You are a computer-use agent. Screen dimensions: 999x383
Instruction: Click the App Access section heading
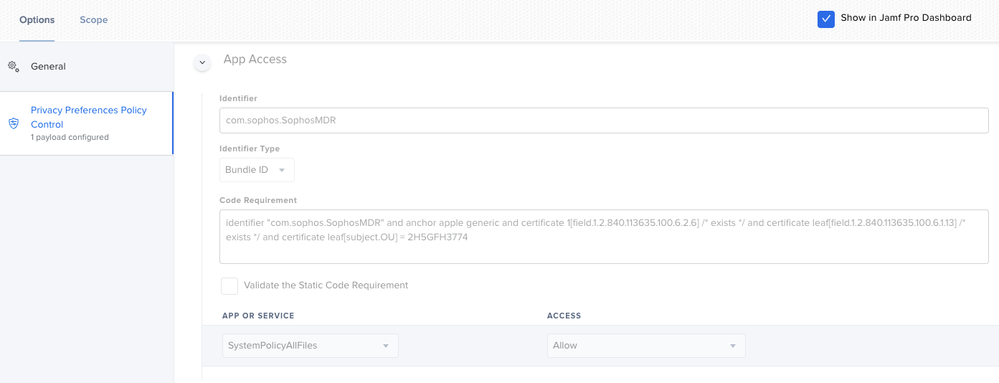click(x=255, y=59)
